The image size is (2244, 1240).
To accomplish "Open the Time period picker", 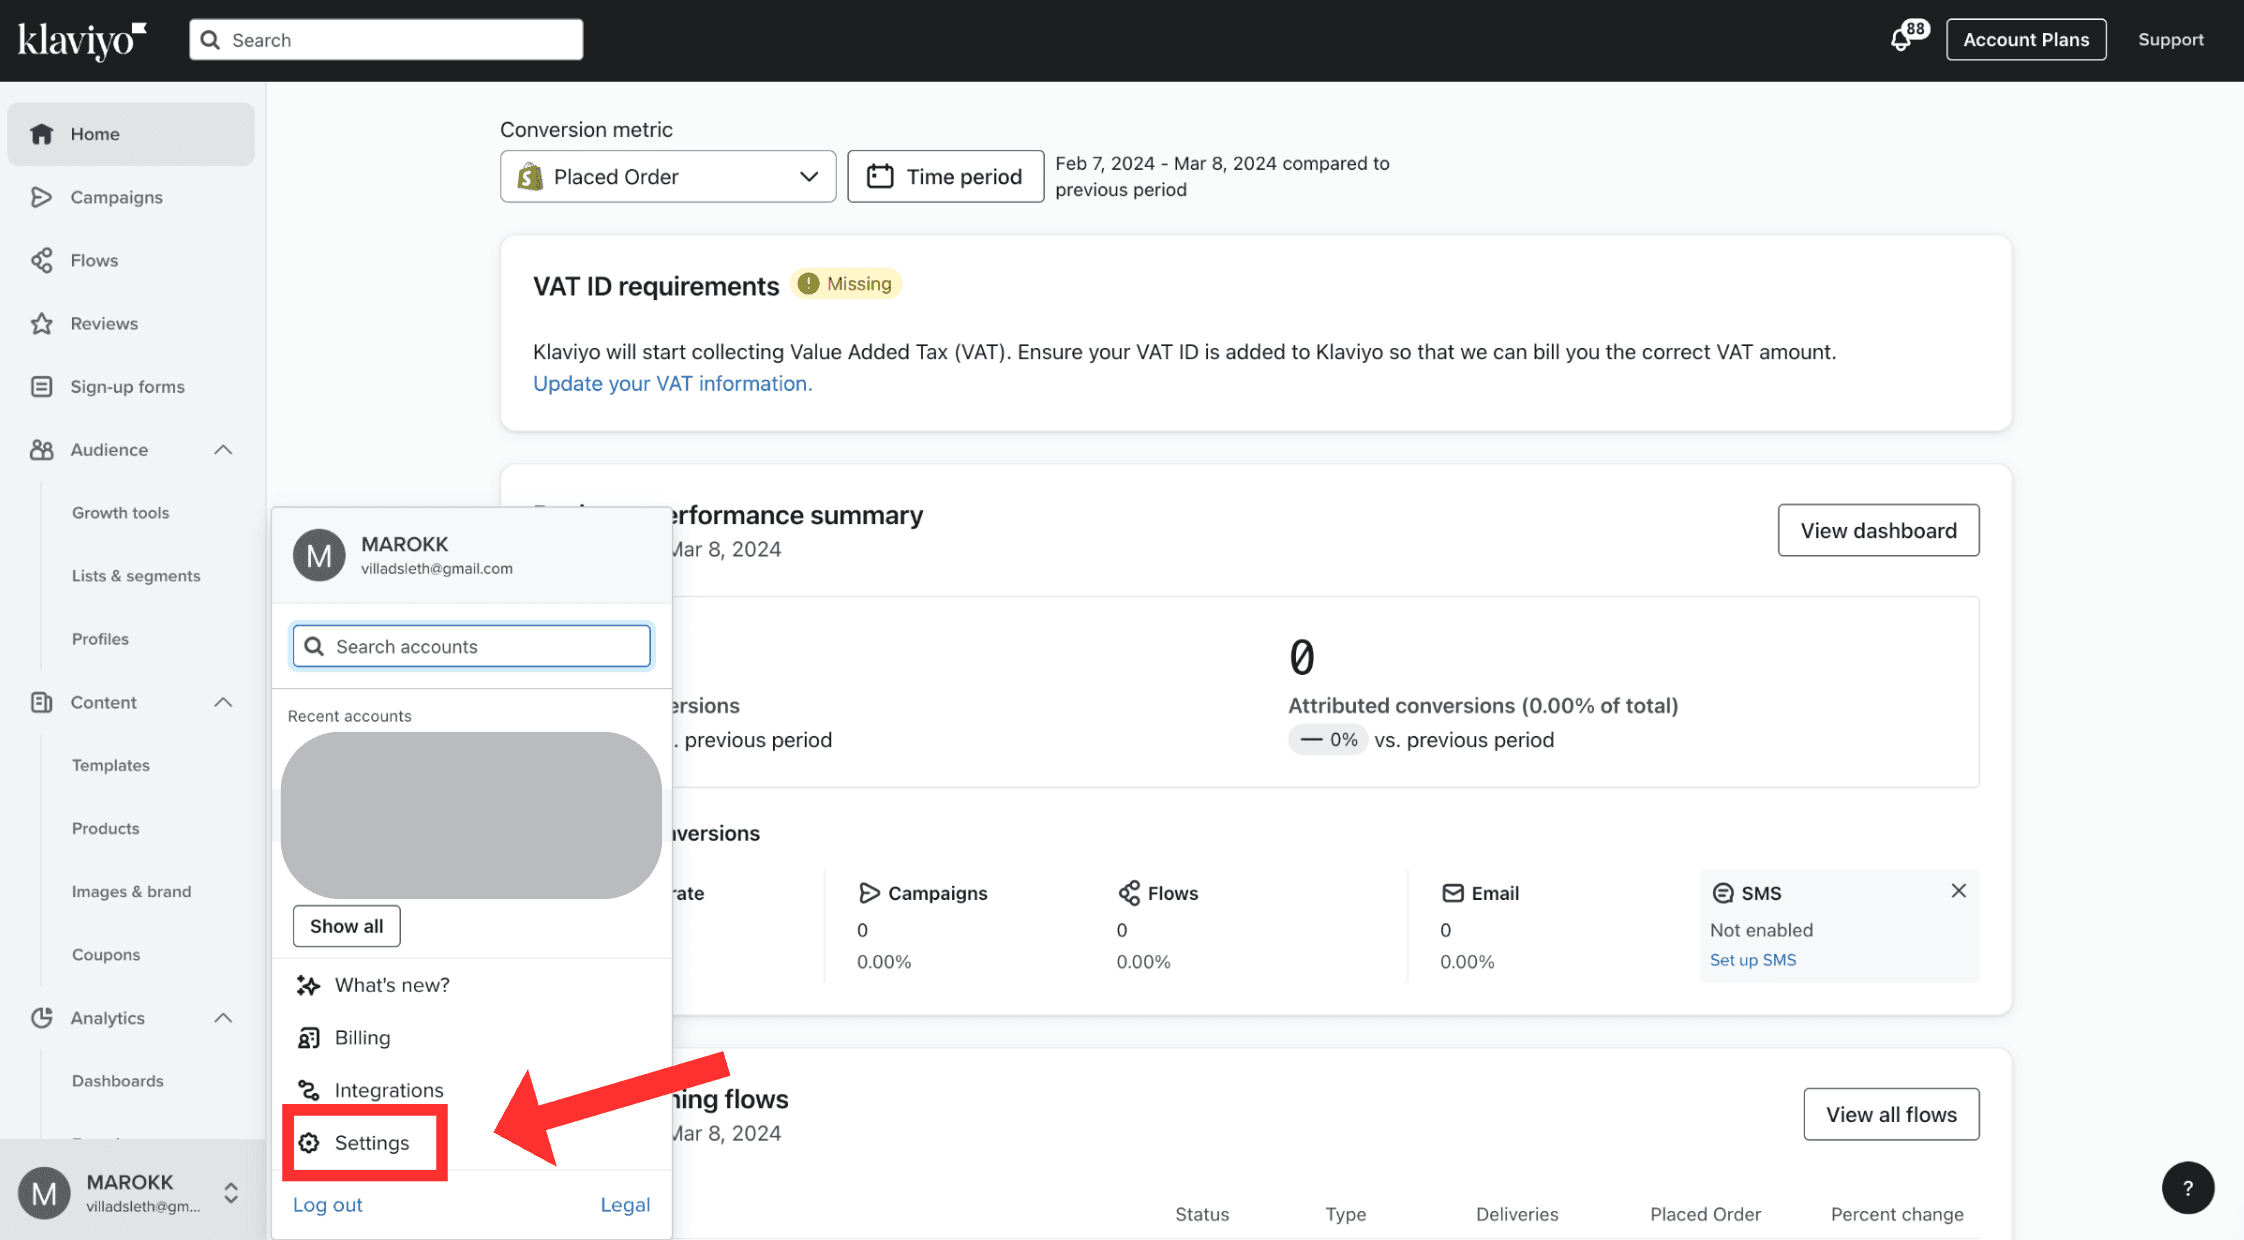I will (946, 177).
